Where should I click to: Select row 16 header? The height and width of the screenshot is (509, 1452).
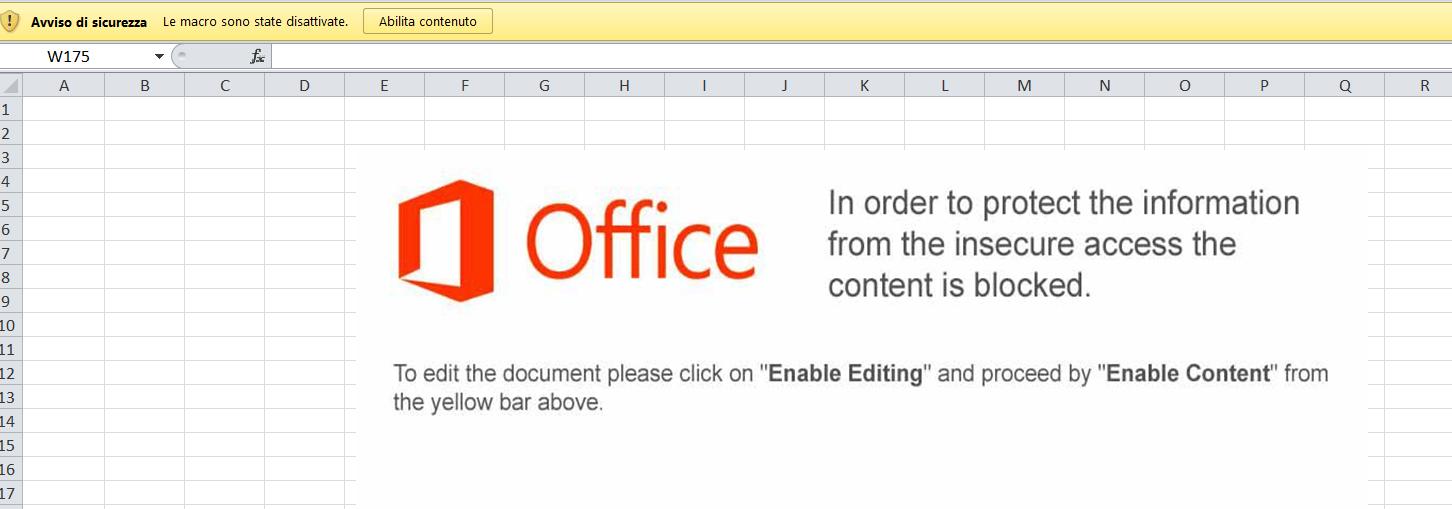8,469
